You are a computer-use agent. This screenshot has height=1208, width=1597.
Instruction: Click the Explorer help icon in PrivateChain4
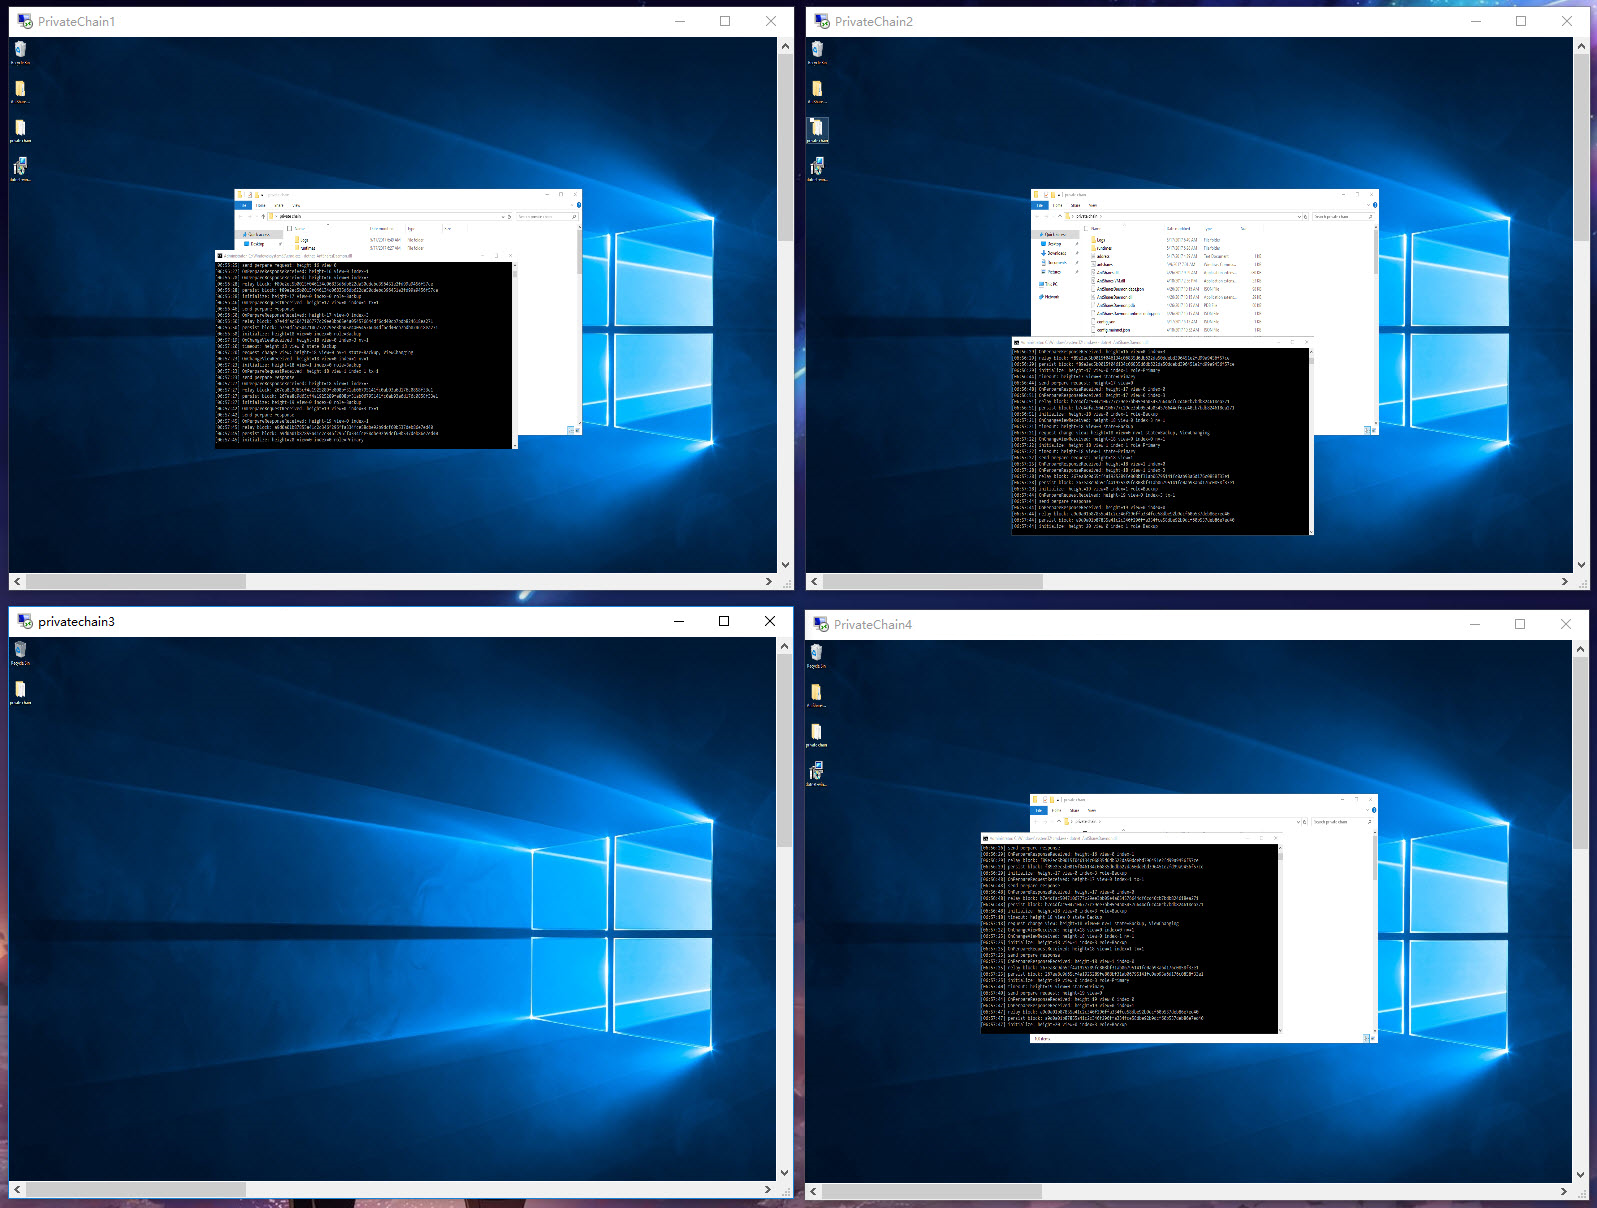[x=1374, y=810]
